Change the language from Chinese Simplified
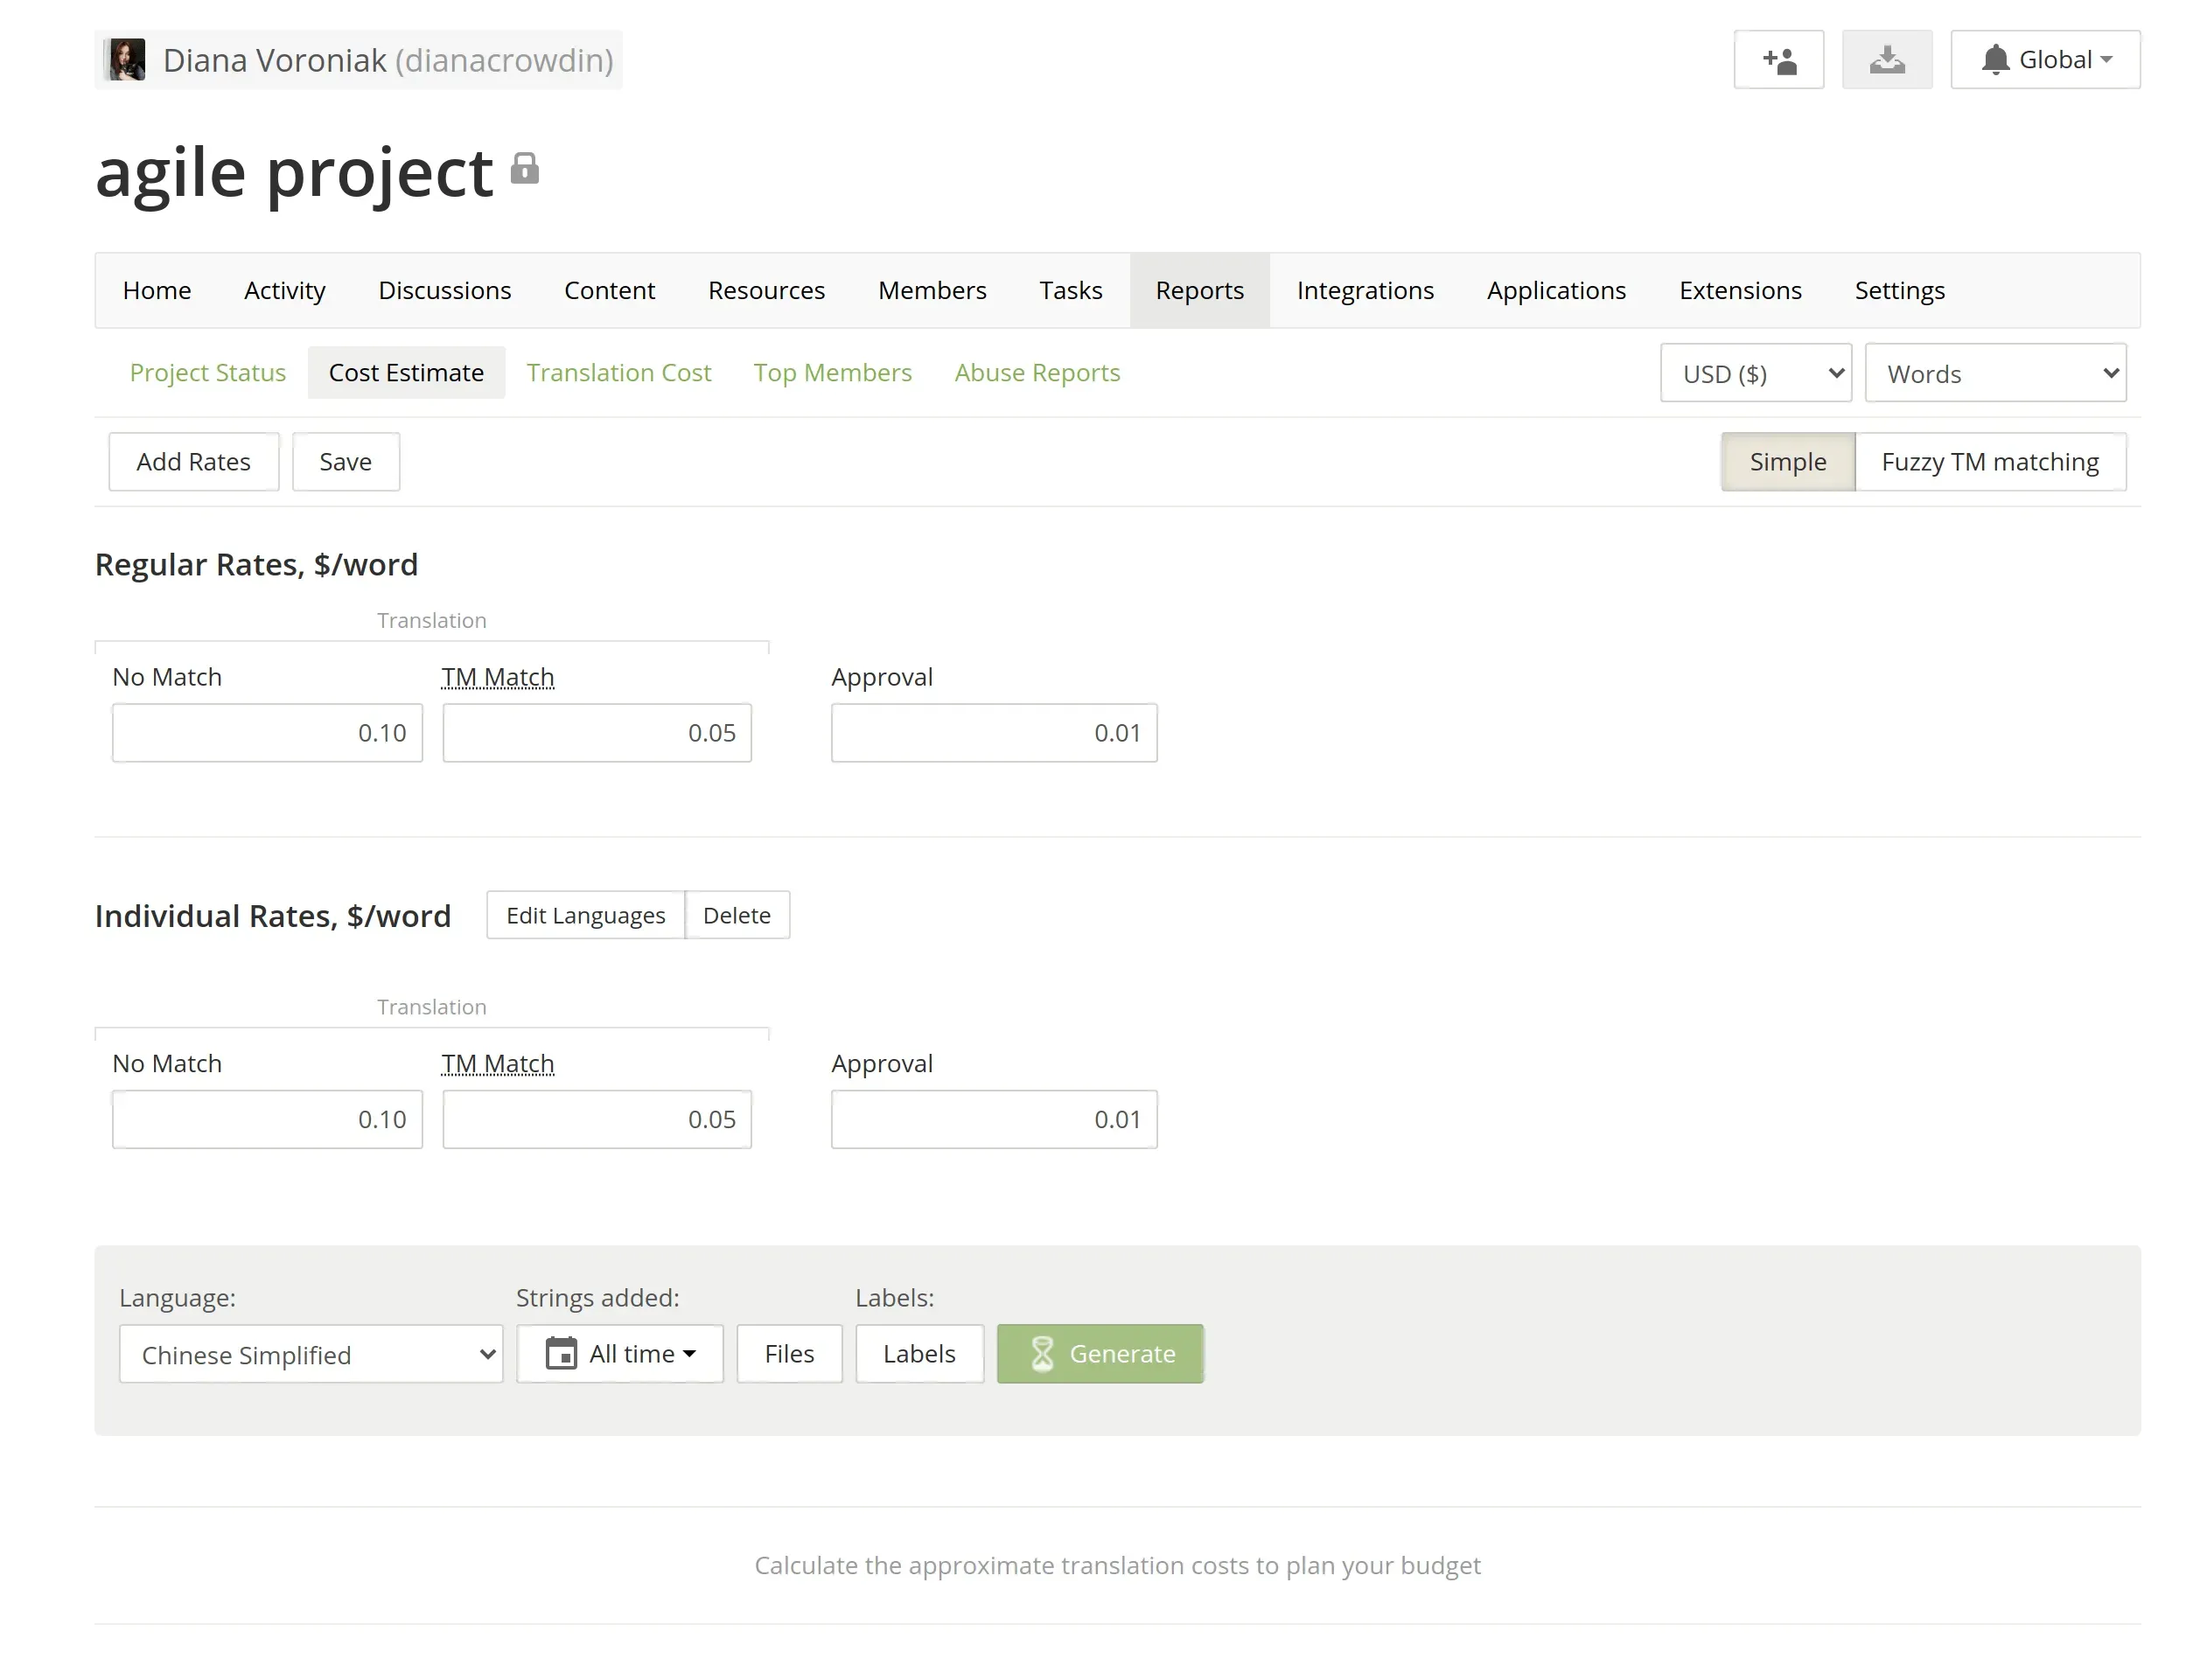2200x1680 pixels. pyautogui.click(x=310, y=1354)
